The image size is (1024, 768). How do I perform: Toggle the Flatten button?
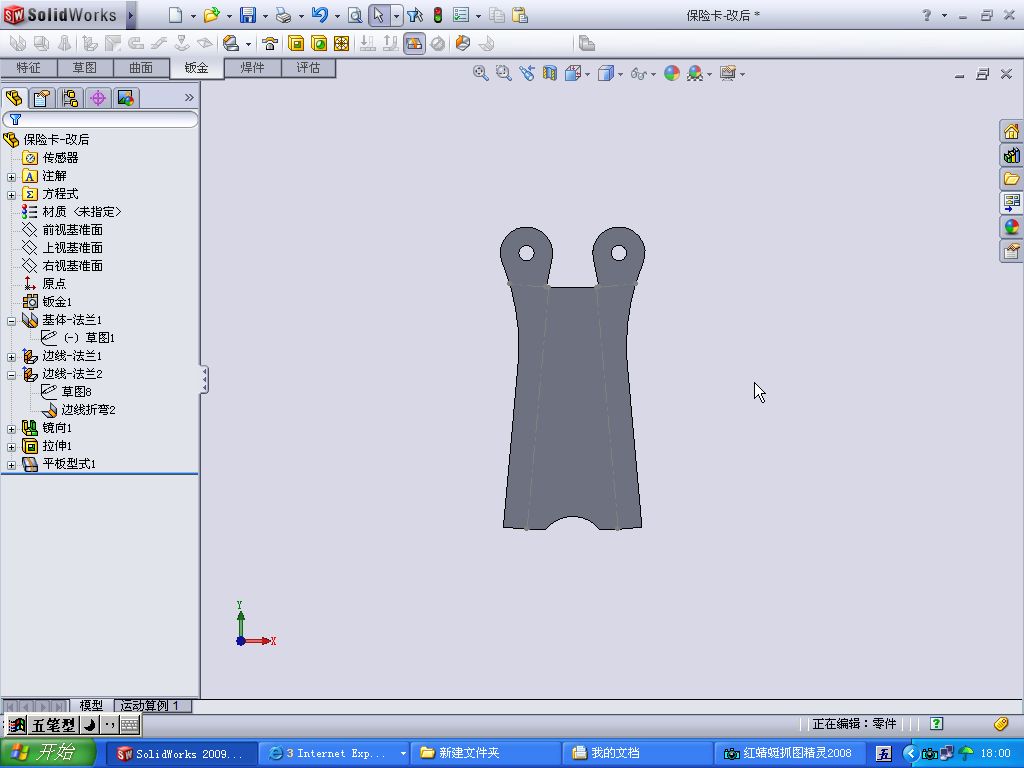pos(414,44)
